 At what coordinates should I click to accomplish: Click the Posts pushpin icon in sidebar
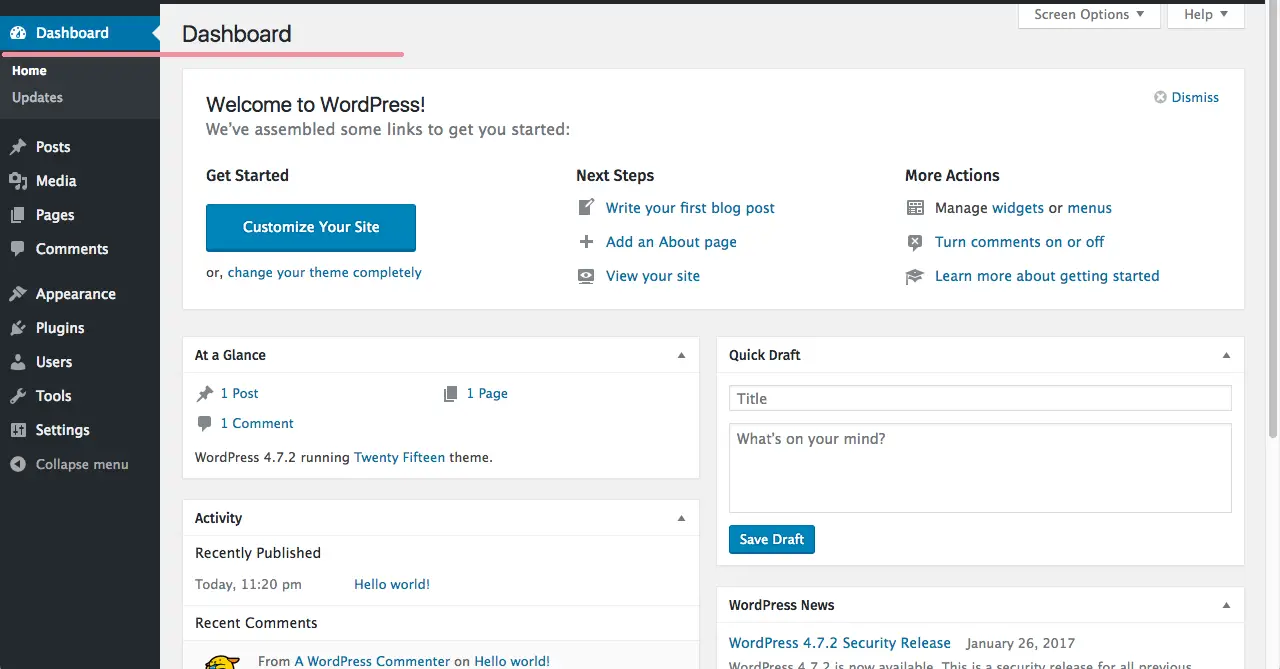pyautogui.click(x=18, y=147)
